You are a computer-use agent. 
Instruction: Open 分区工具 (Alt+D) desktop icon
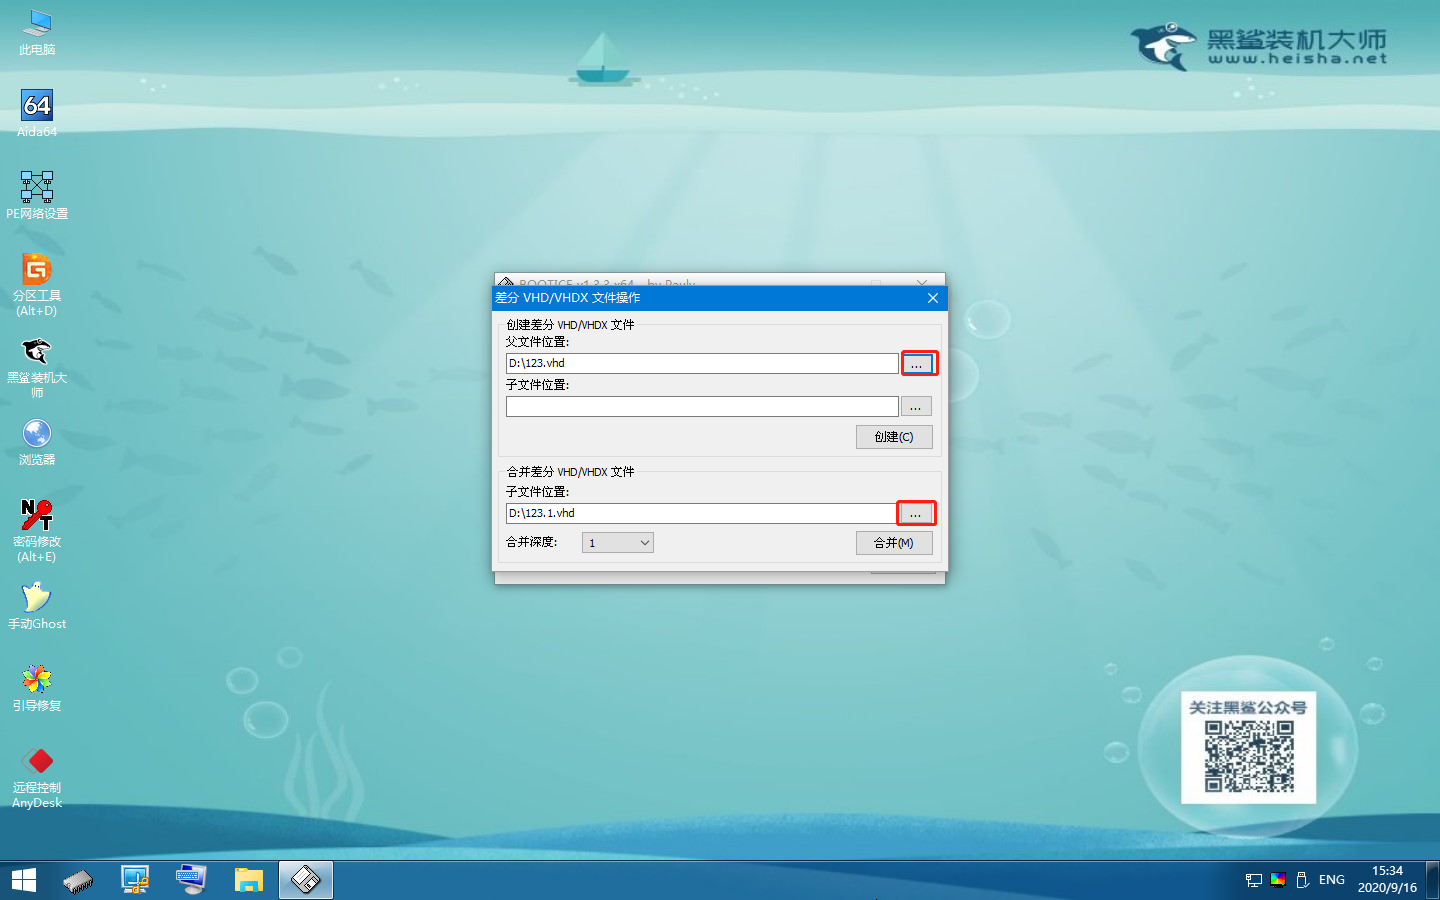(x=37, y=284)
